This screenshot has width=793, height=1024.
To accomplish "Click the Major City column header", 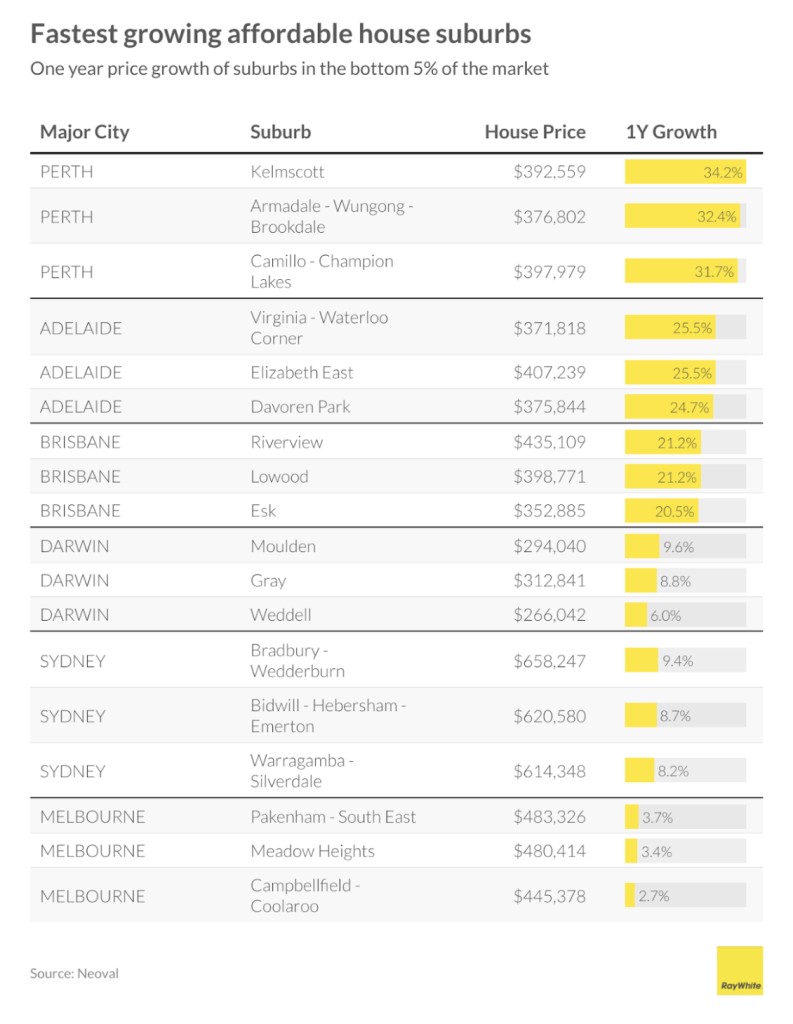I will point(85,132).
